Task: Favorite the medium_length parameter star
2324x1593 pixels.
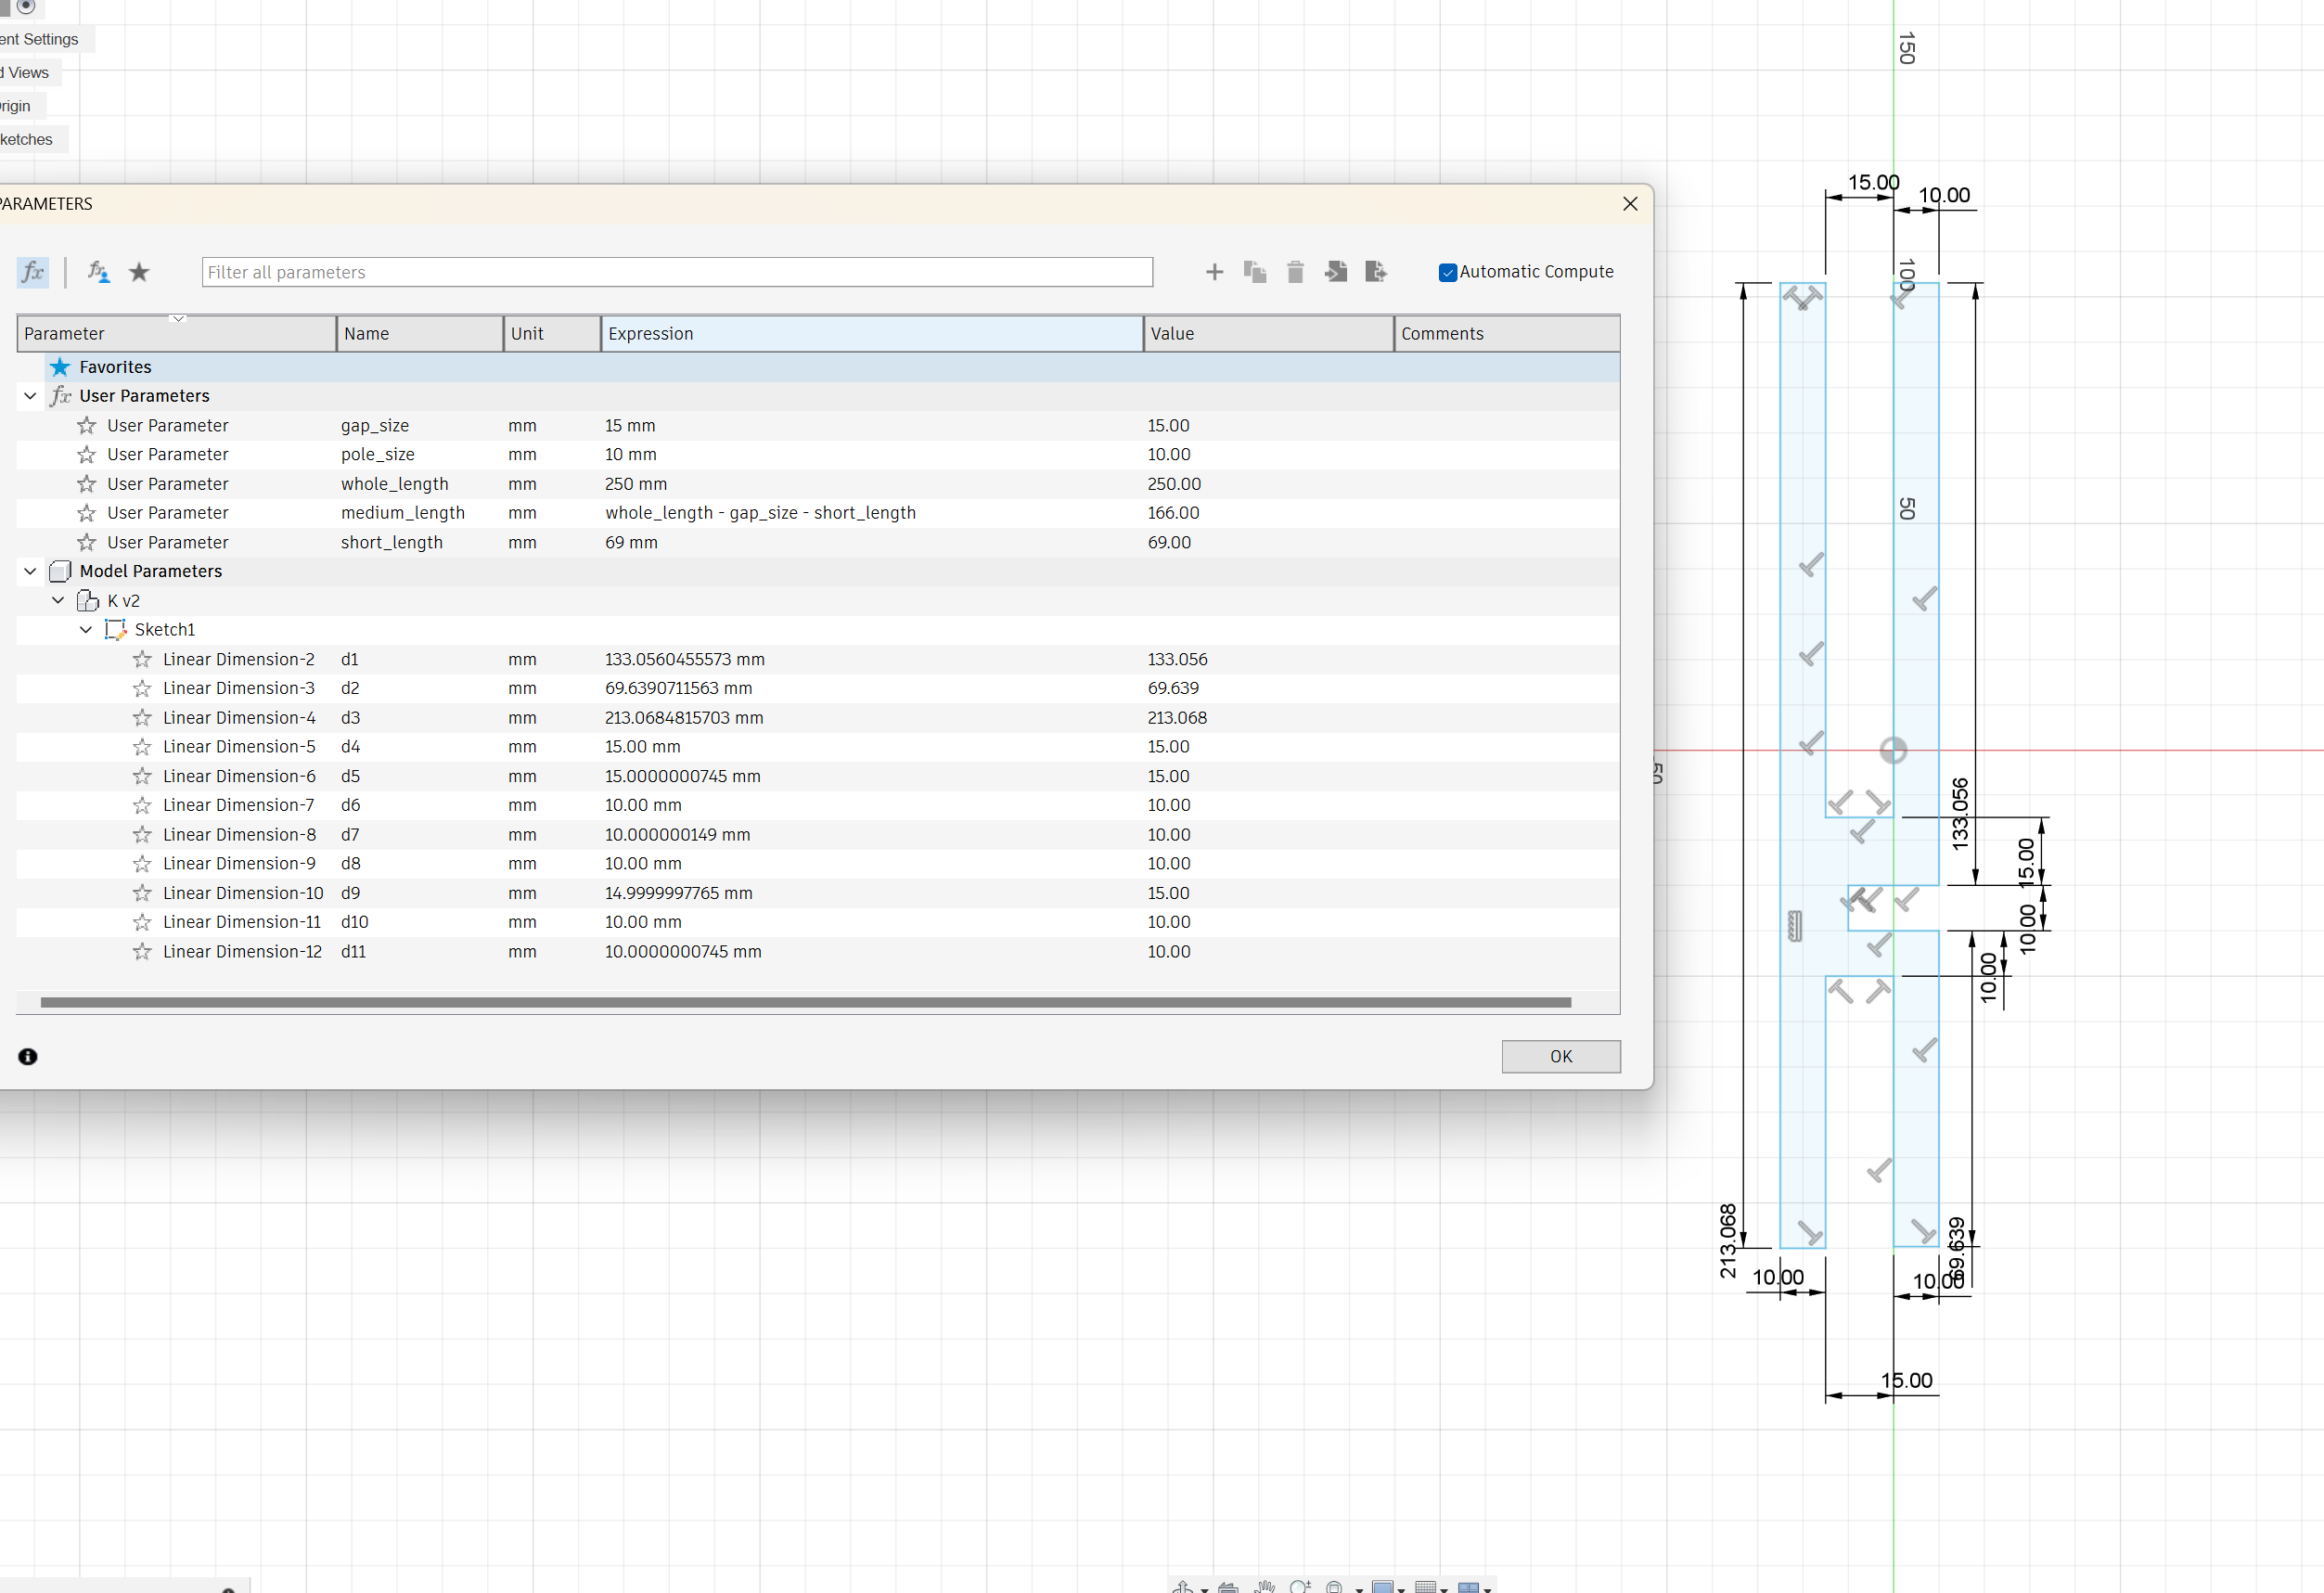Action: (87, 513)
